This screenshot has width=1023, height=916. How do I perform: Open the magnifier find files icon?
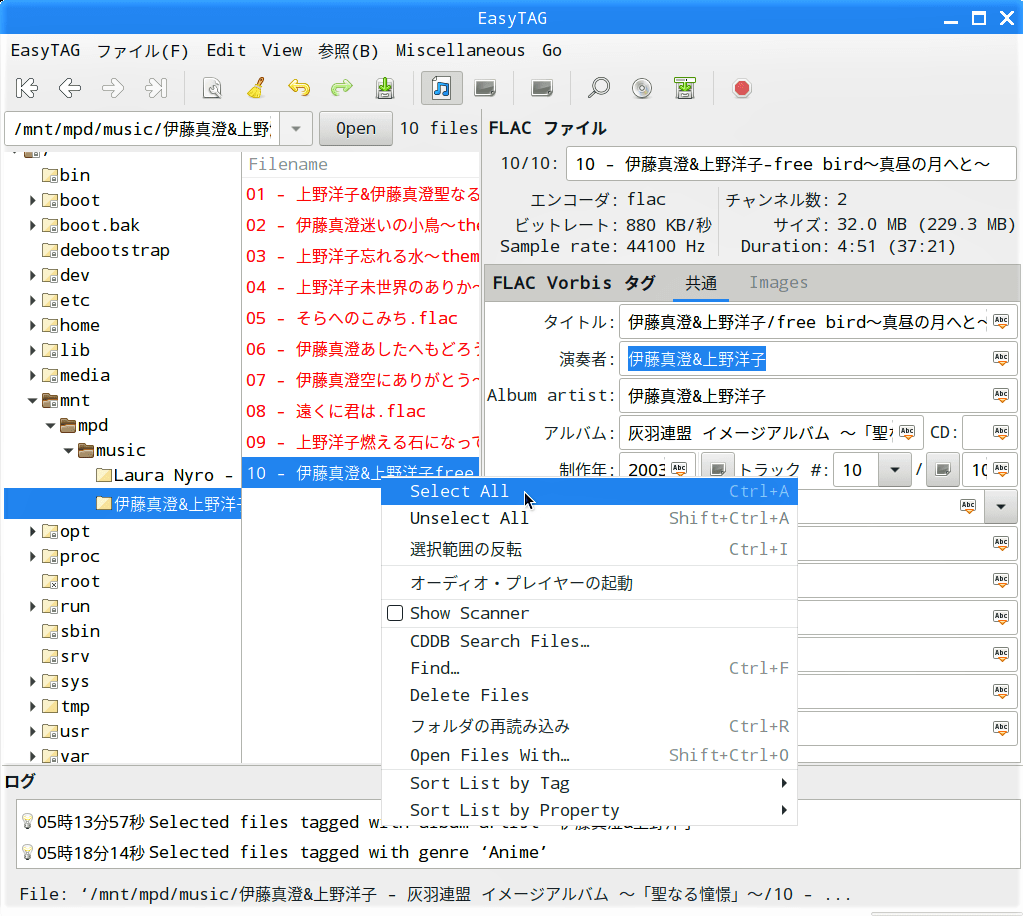click(x=599, y=88)
